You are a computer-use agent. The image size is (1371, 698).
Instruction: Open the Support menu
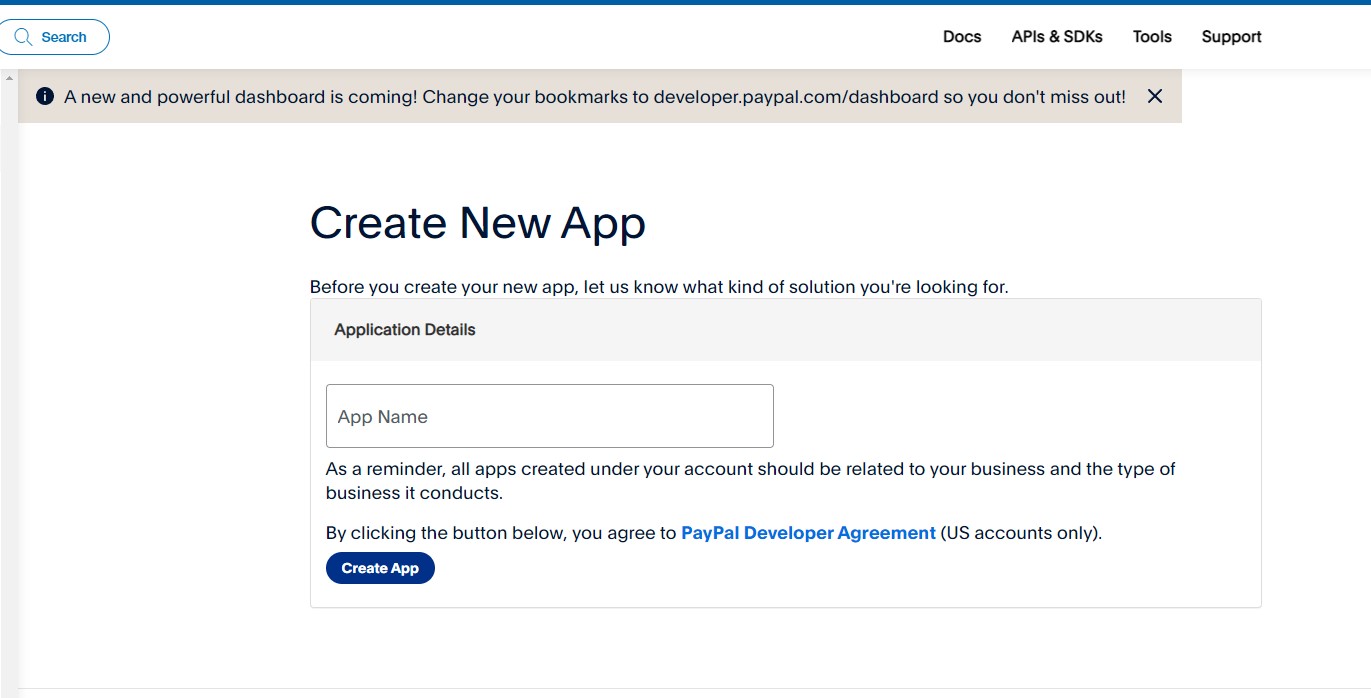pyautogui.click(x=1231, y=37)
